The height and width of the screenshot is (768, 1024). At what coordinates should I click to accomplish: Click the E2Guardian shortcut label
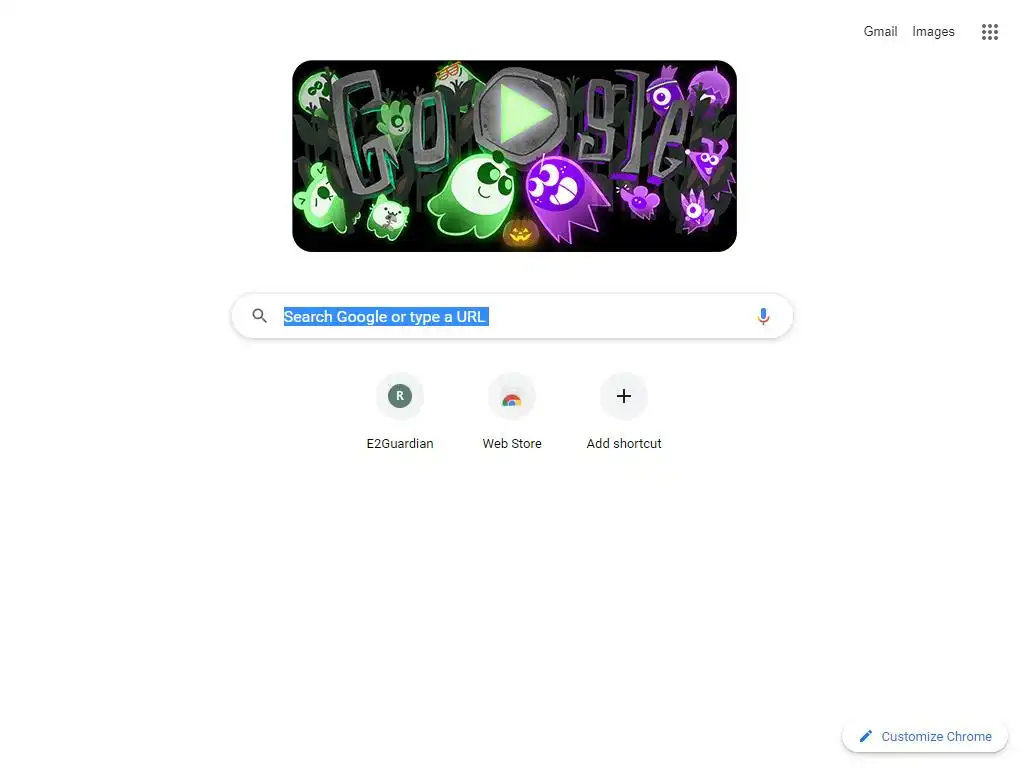[400, 443]
